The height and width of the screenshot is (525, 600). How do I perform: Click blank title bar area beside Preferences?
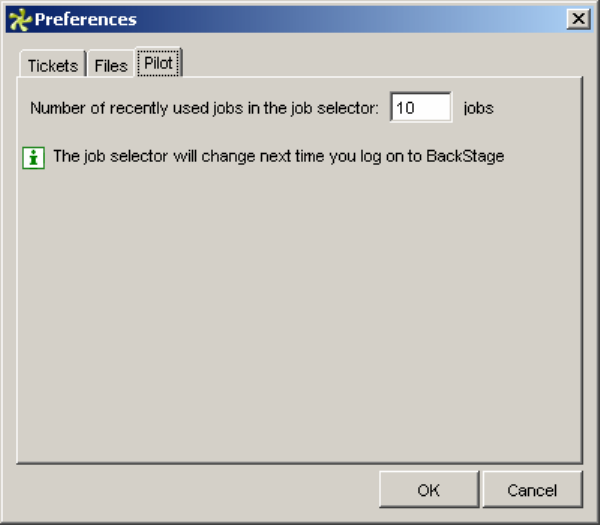[350, 19]
